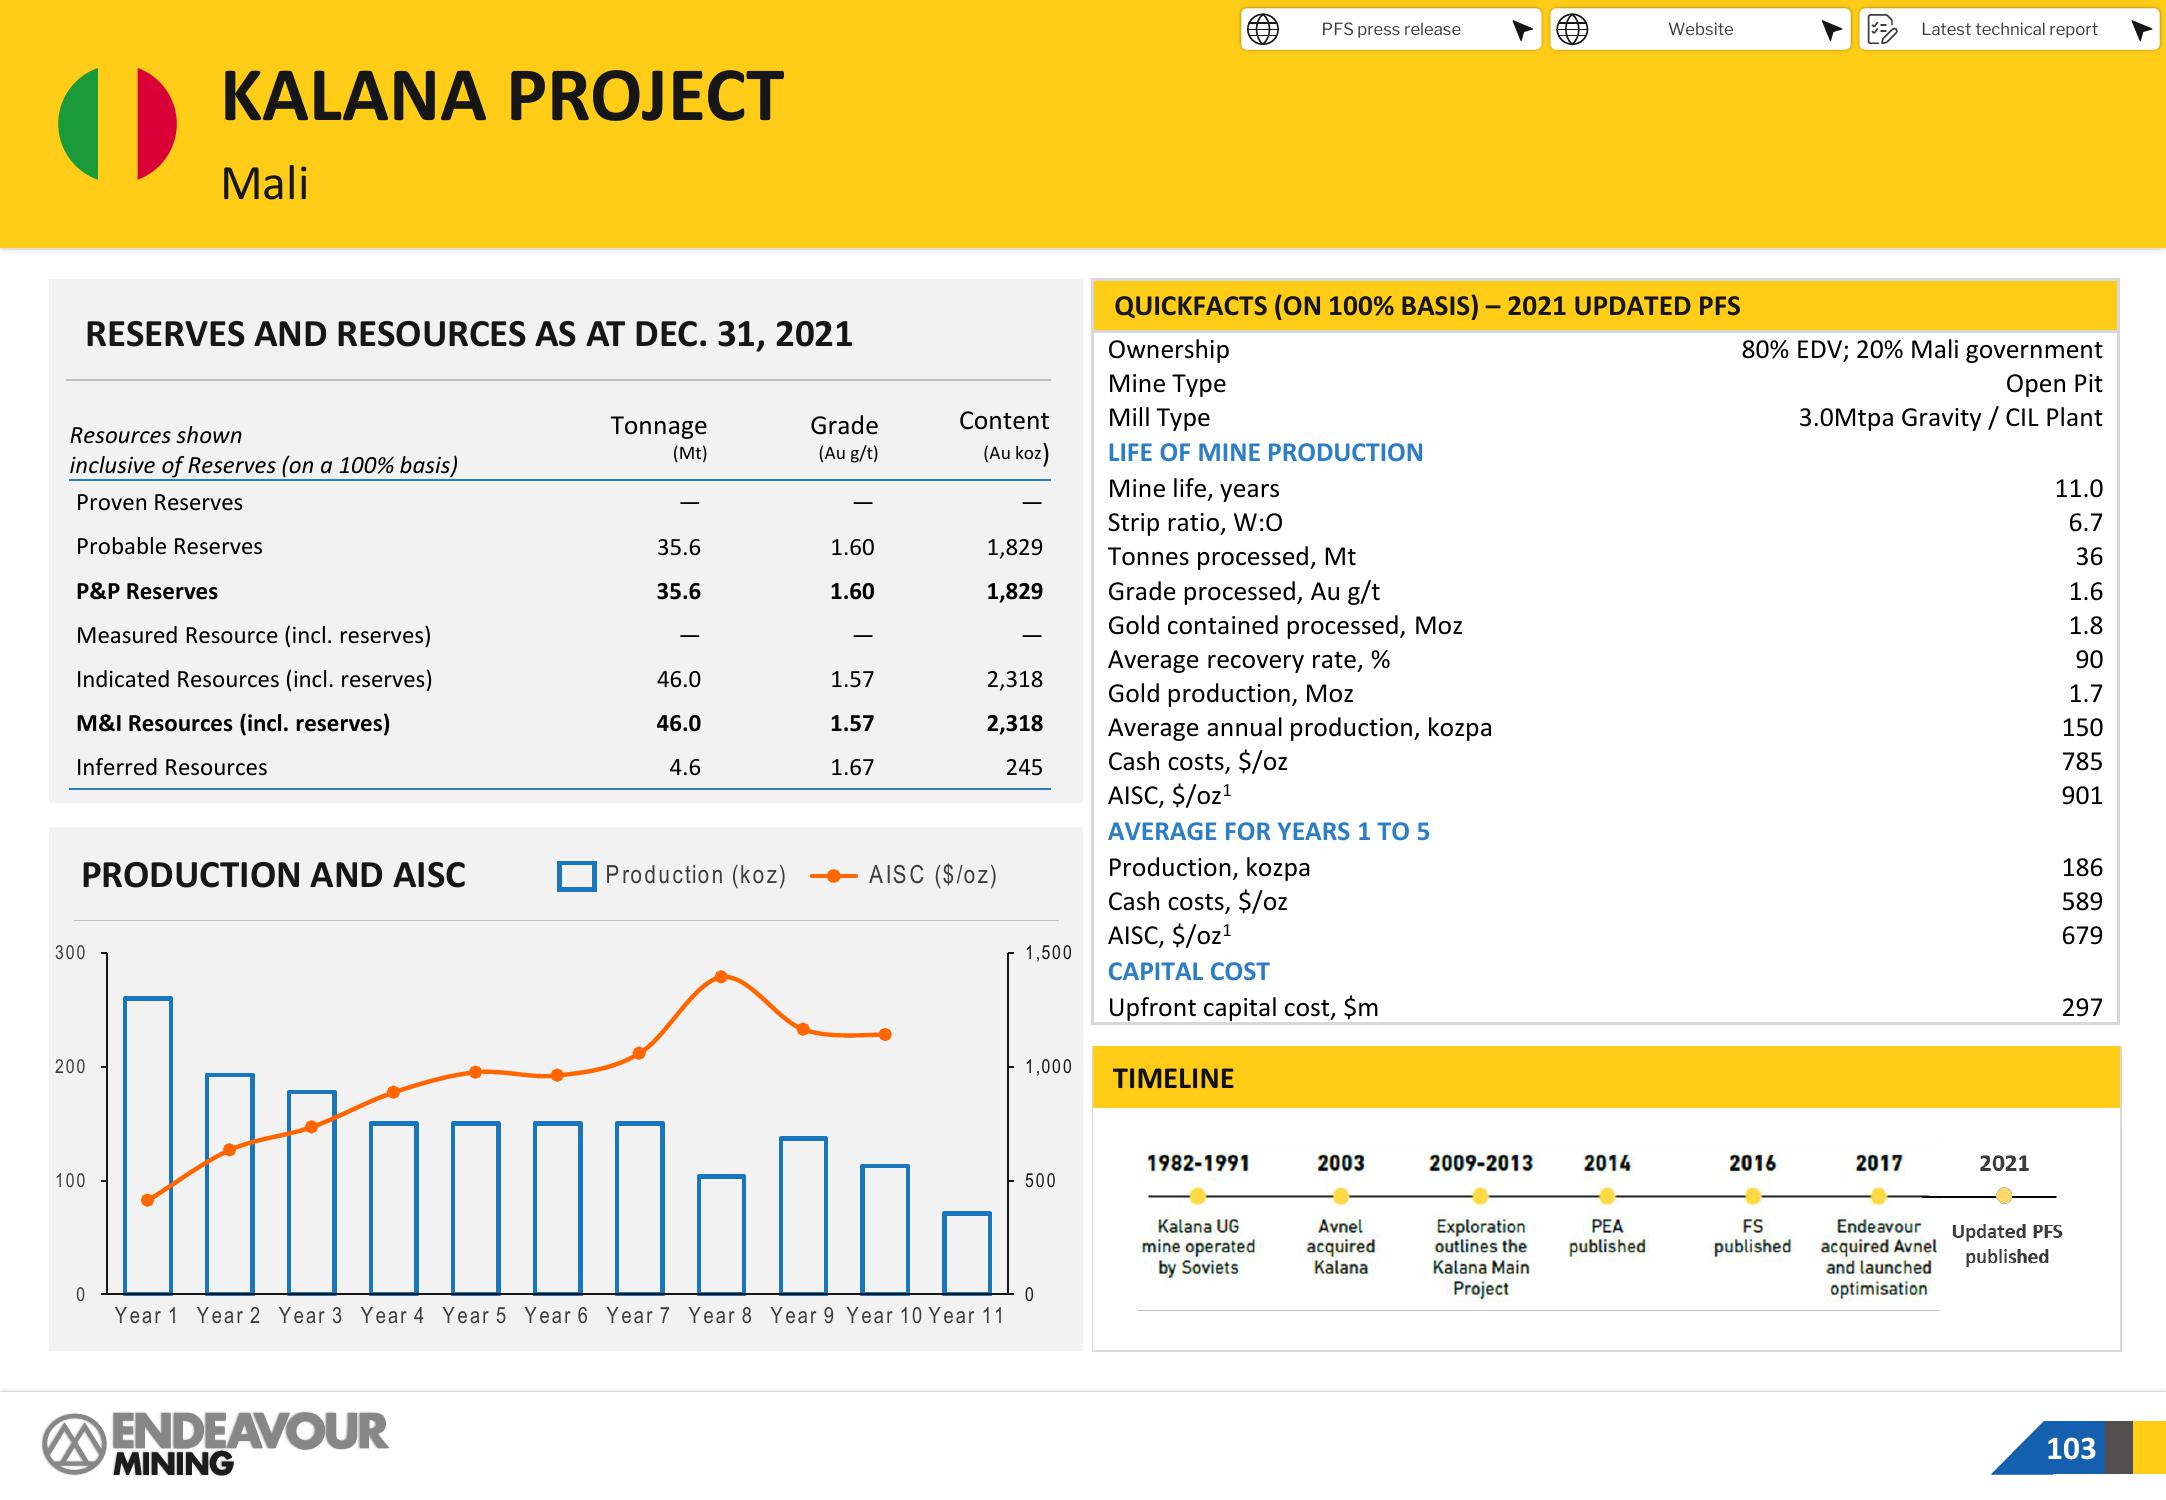2166x1500 pixels.
Task: Click the Year 1 AISC data point
Action: point(148,1200)
